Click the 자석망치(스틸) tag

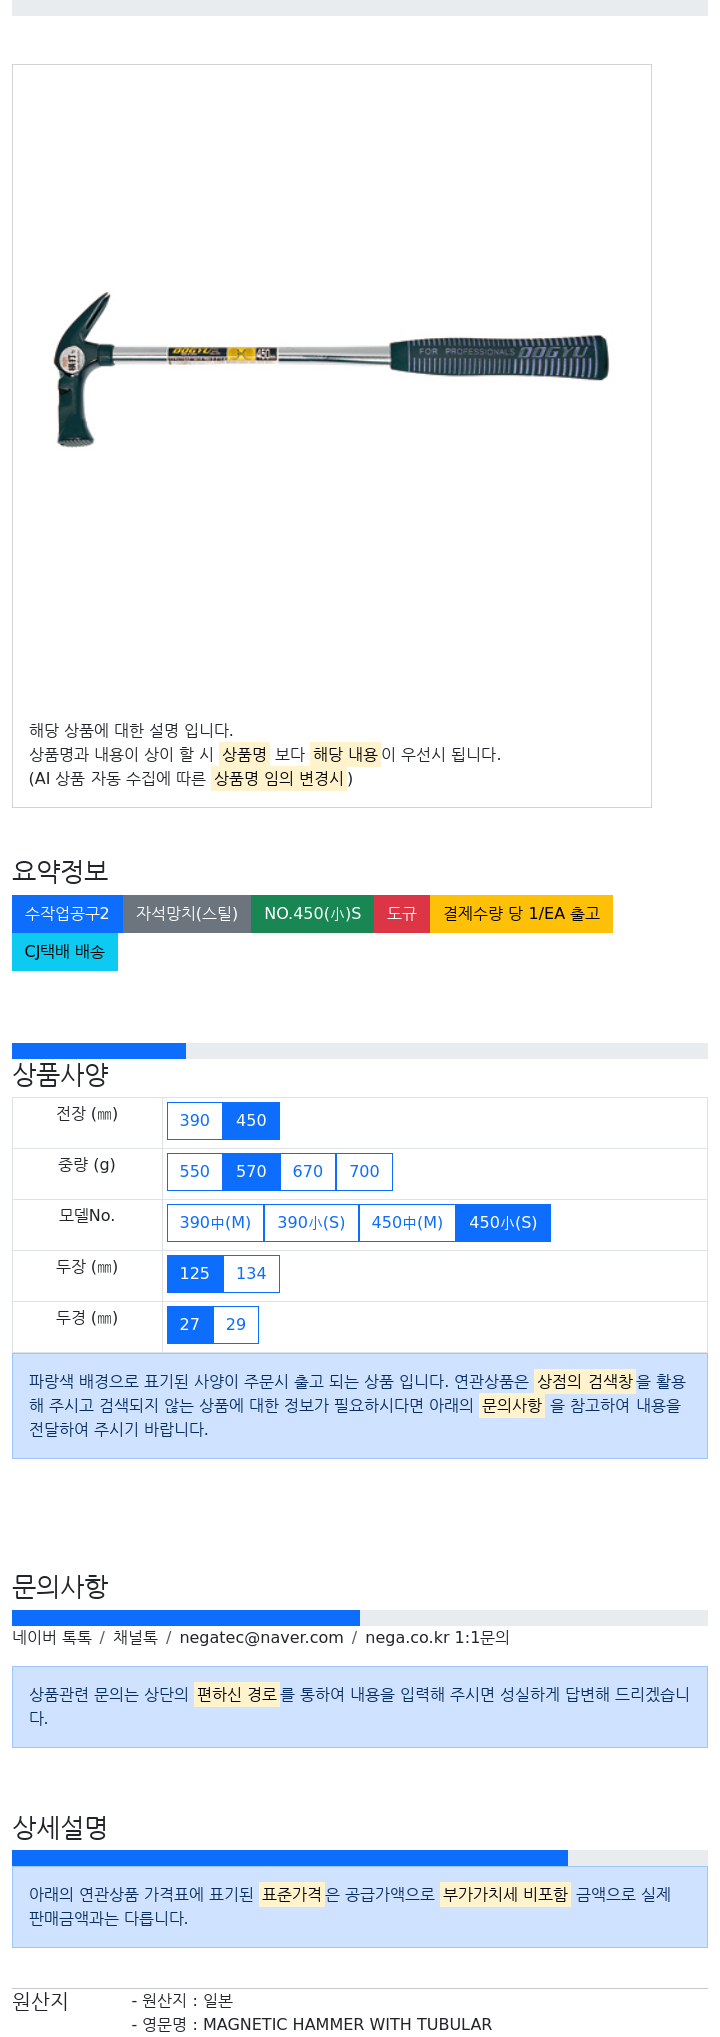(x=187, y=914)
